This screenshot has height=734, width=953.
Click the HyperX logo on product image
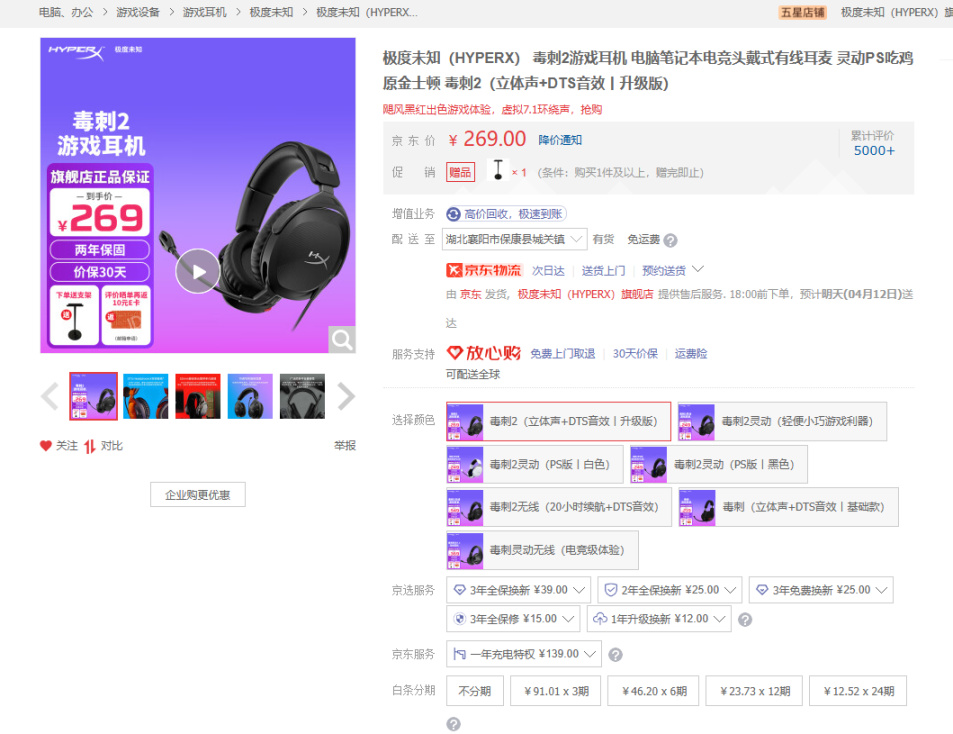click(x=76, y=52)
